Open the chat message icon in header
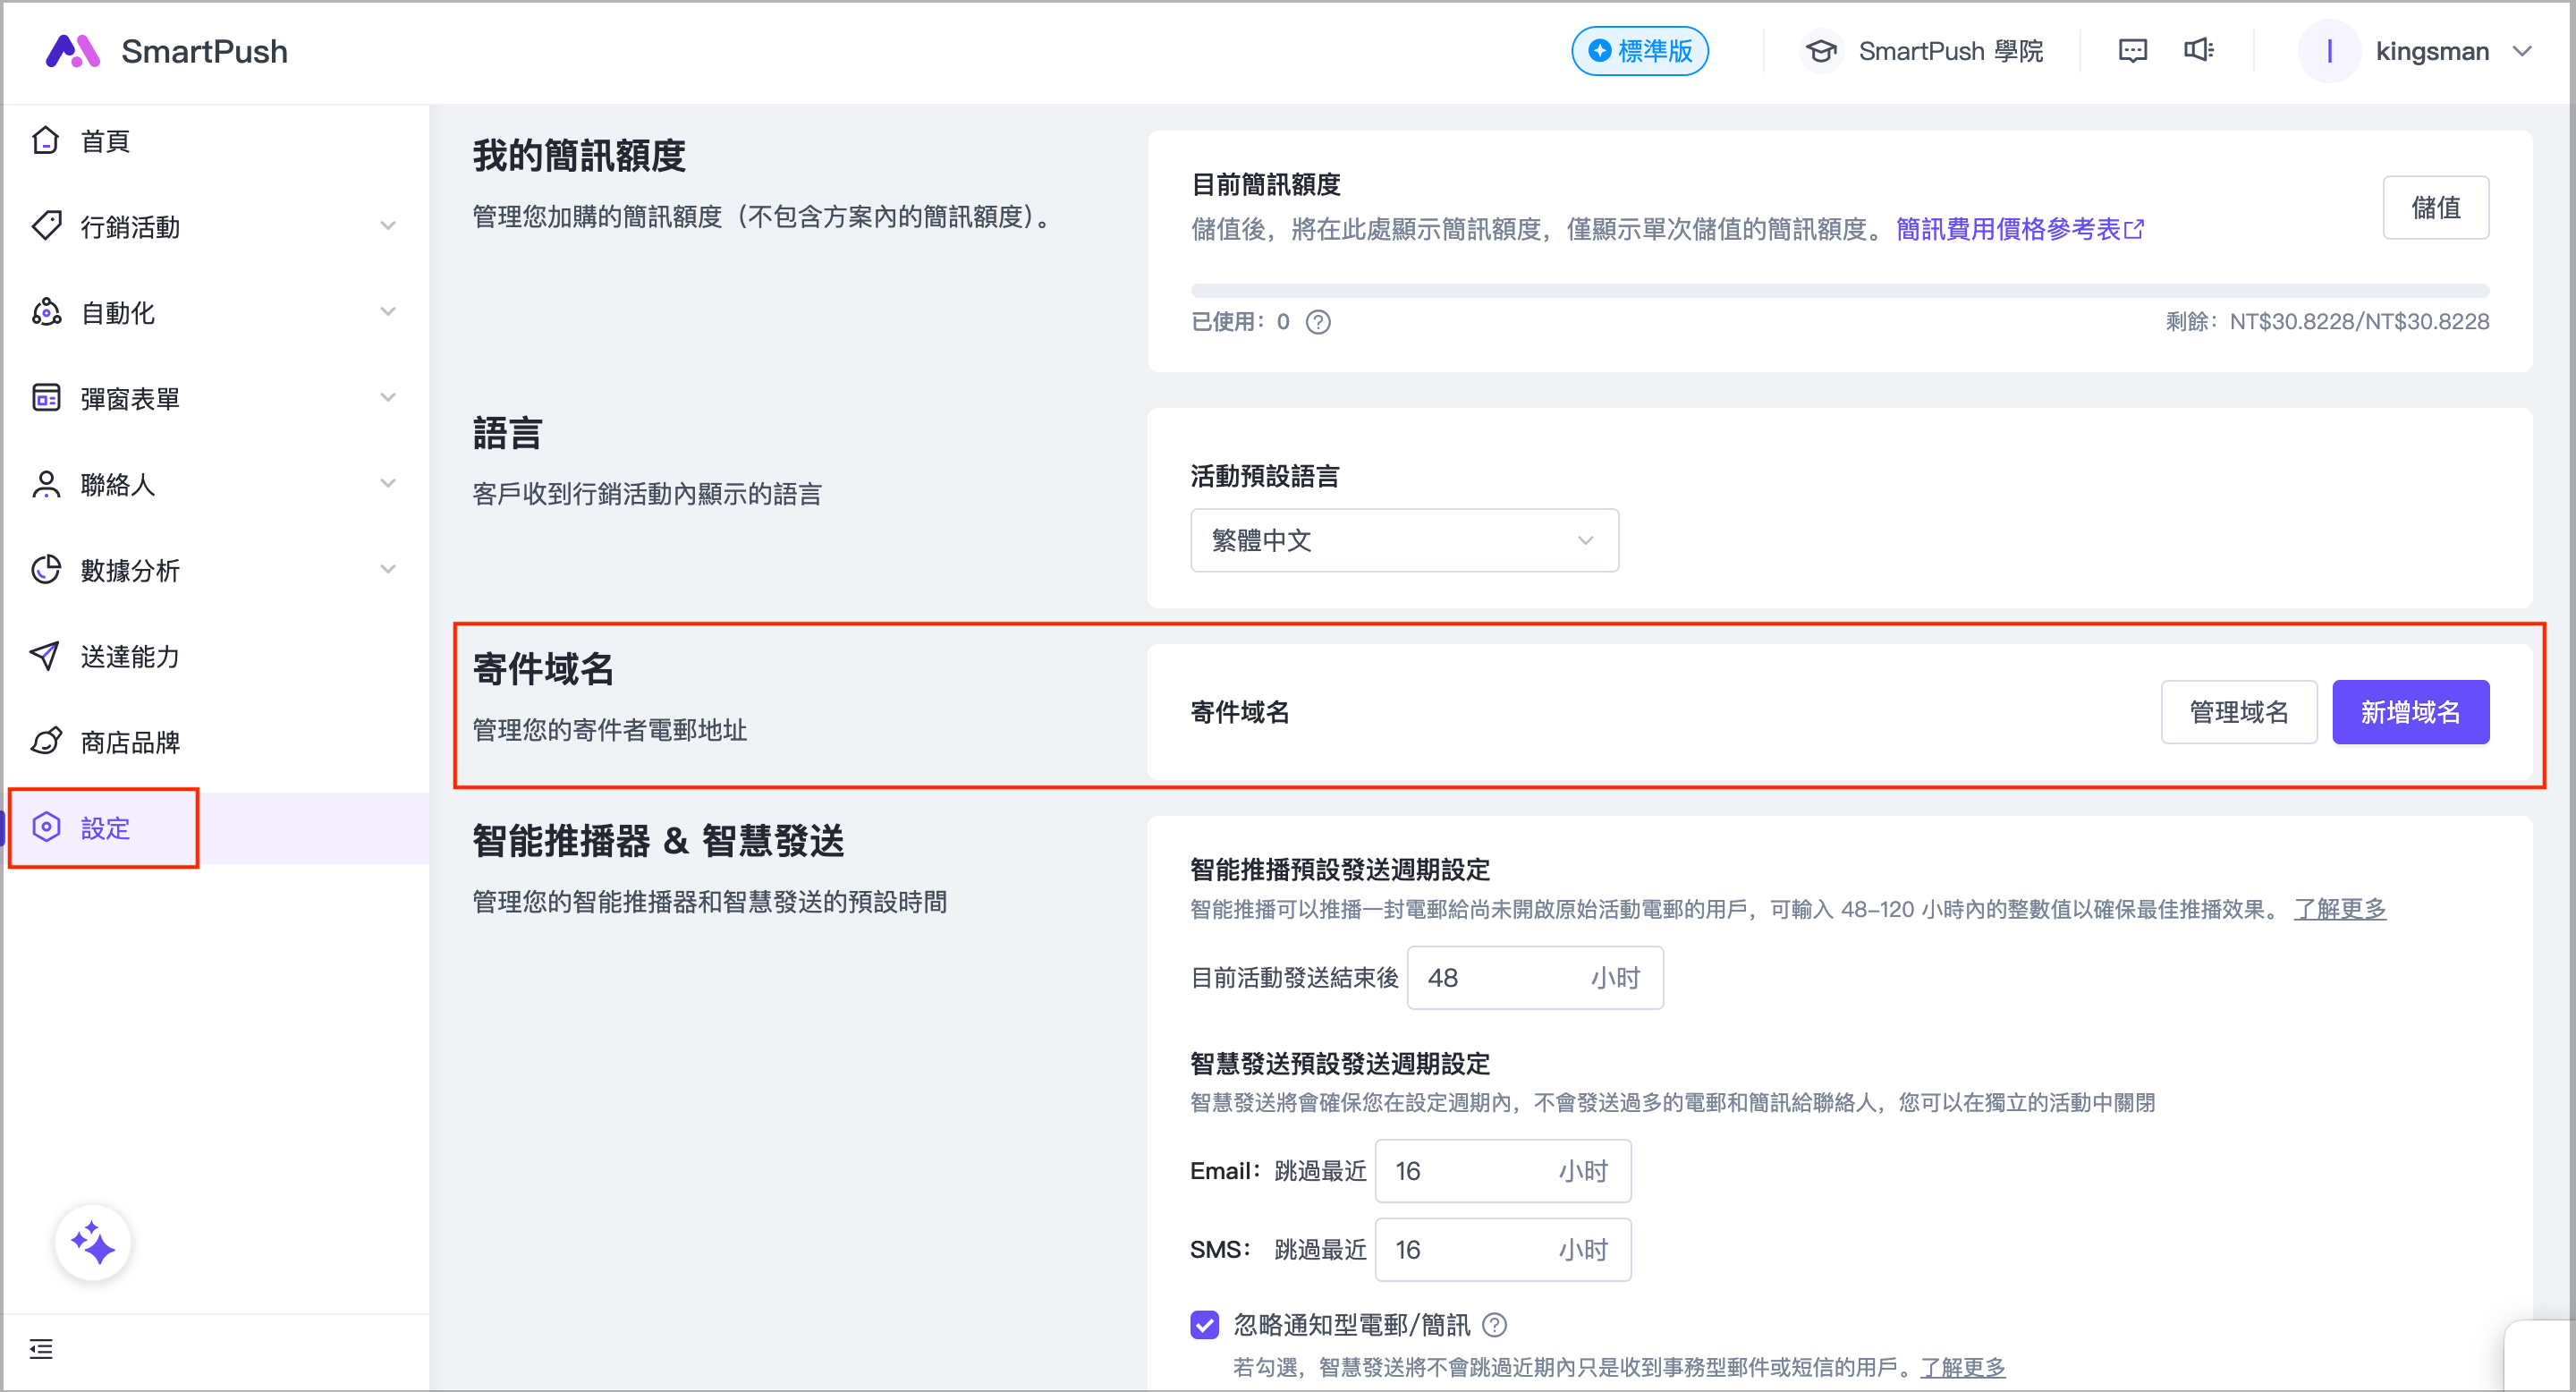Screen dimensions: 2576x1392 click(x=2132, y=51)
